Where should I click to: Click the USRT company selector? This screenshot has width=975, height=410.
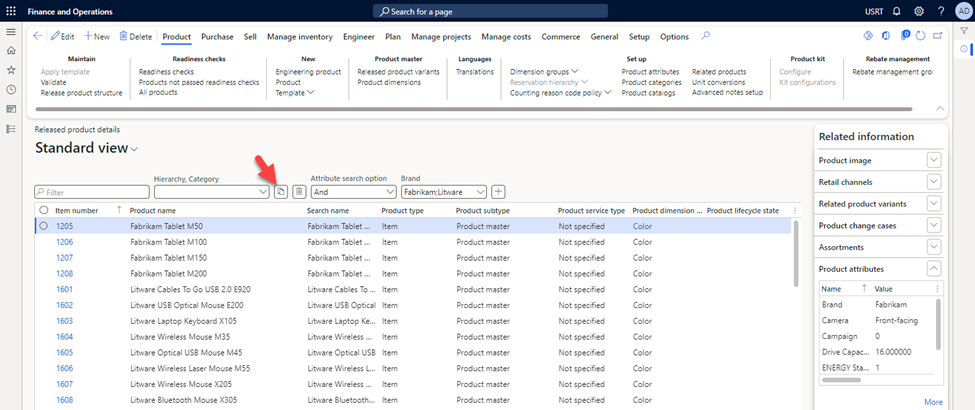tap(874, 11)
